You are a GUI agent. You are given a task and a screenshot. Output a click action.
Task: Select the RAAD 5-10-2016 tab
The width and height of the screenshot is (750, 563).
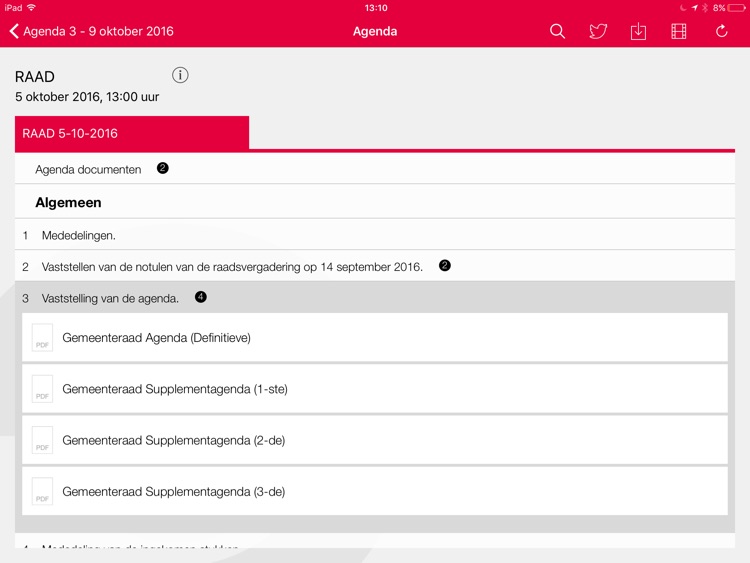[x=132, y=133]
